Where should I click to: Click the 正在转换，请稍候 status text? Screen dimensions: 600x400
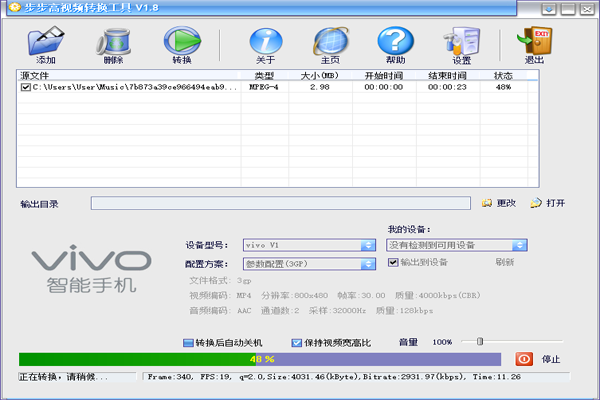[63, 377]
